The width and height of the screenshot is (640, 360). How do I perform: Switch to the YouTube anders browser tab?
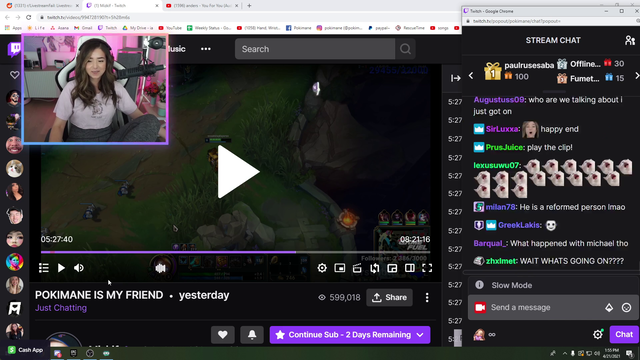(202, 6)
